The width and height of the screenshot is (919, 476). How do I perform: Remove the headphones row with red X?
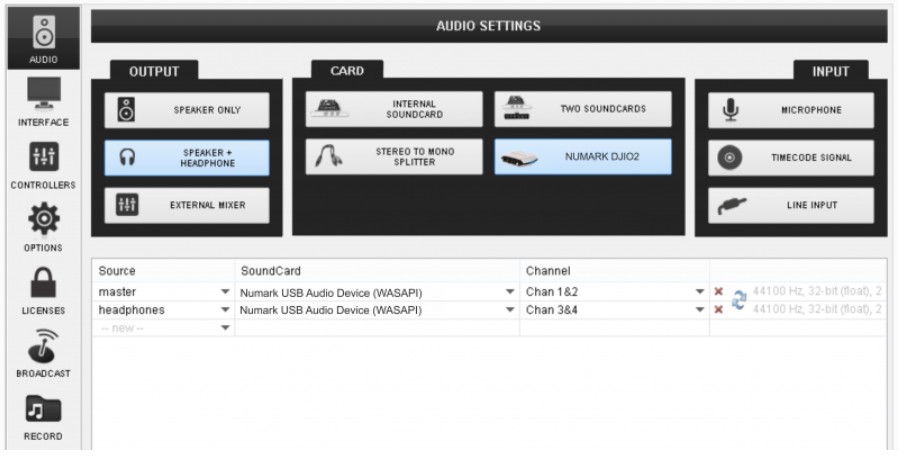pos(719,310)
